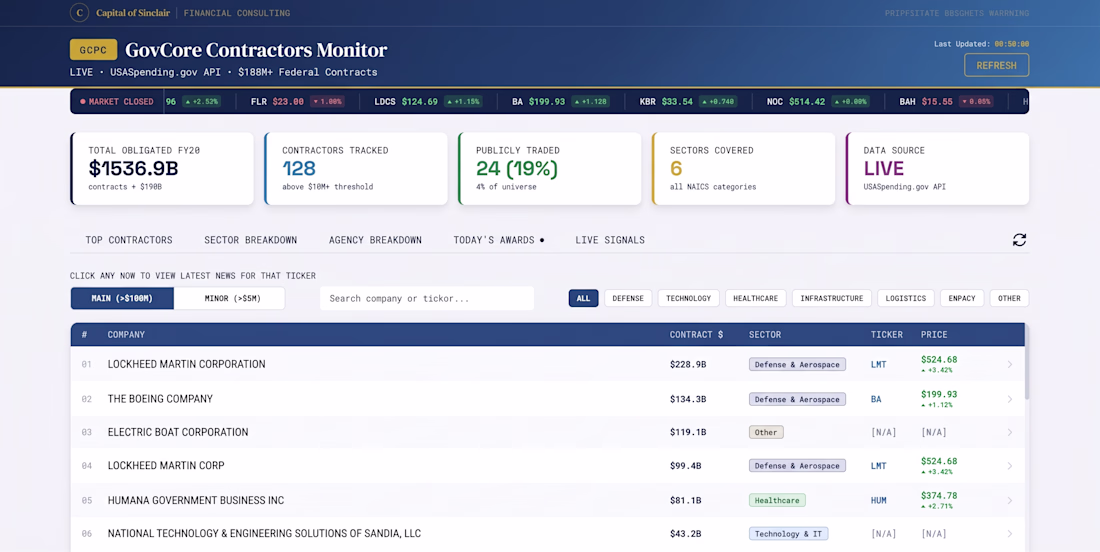
Task: Click the Publicly Traded card
Action: pyautogui.click(x=549, y=168)
